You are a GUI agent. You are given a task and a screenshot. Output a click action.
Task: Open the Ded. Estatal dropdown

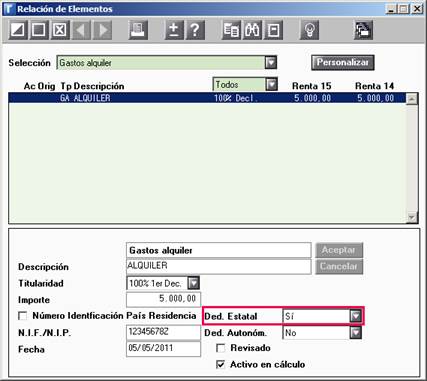coord(356,316)
